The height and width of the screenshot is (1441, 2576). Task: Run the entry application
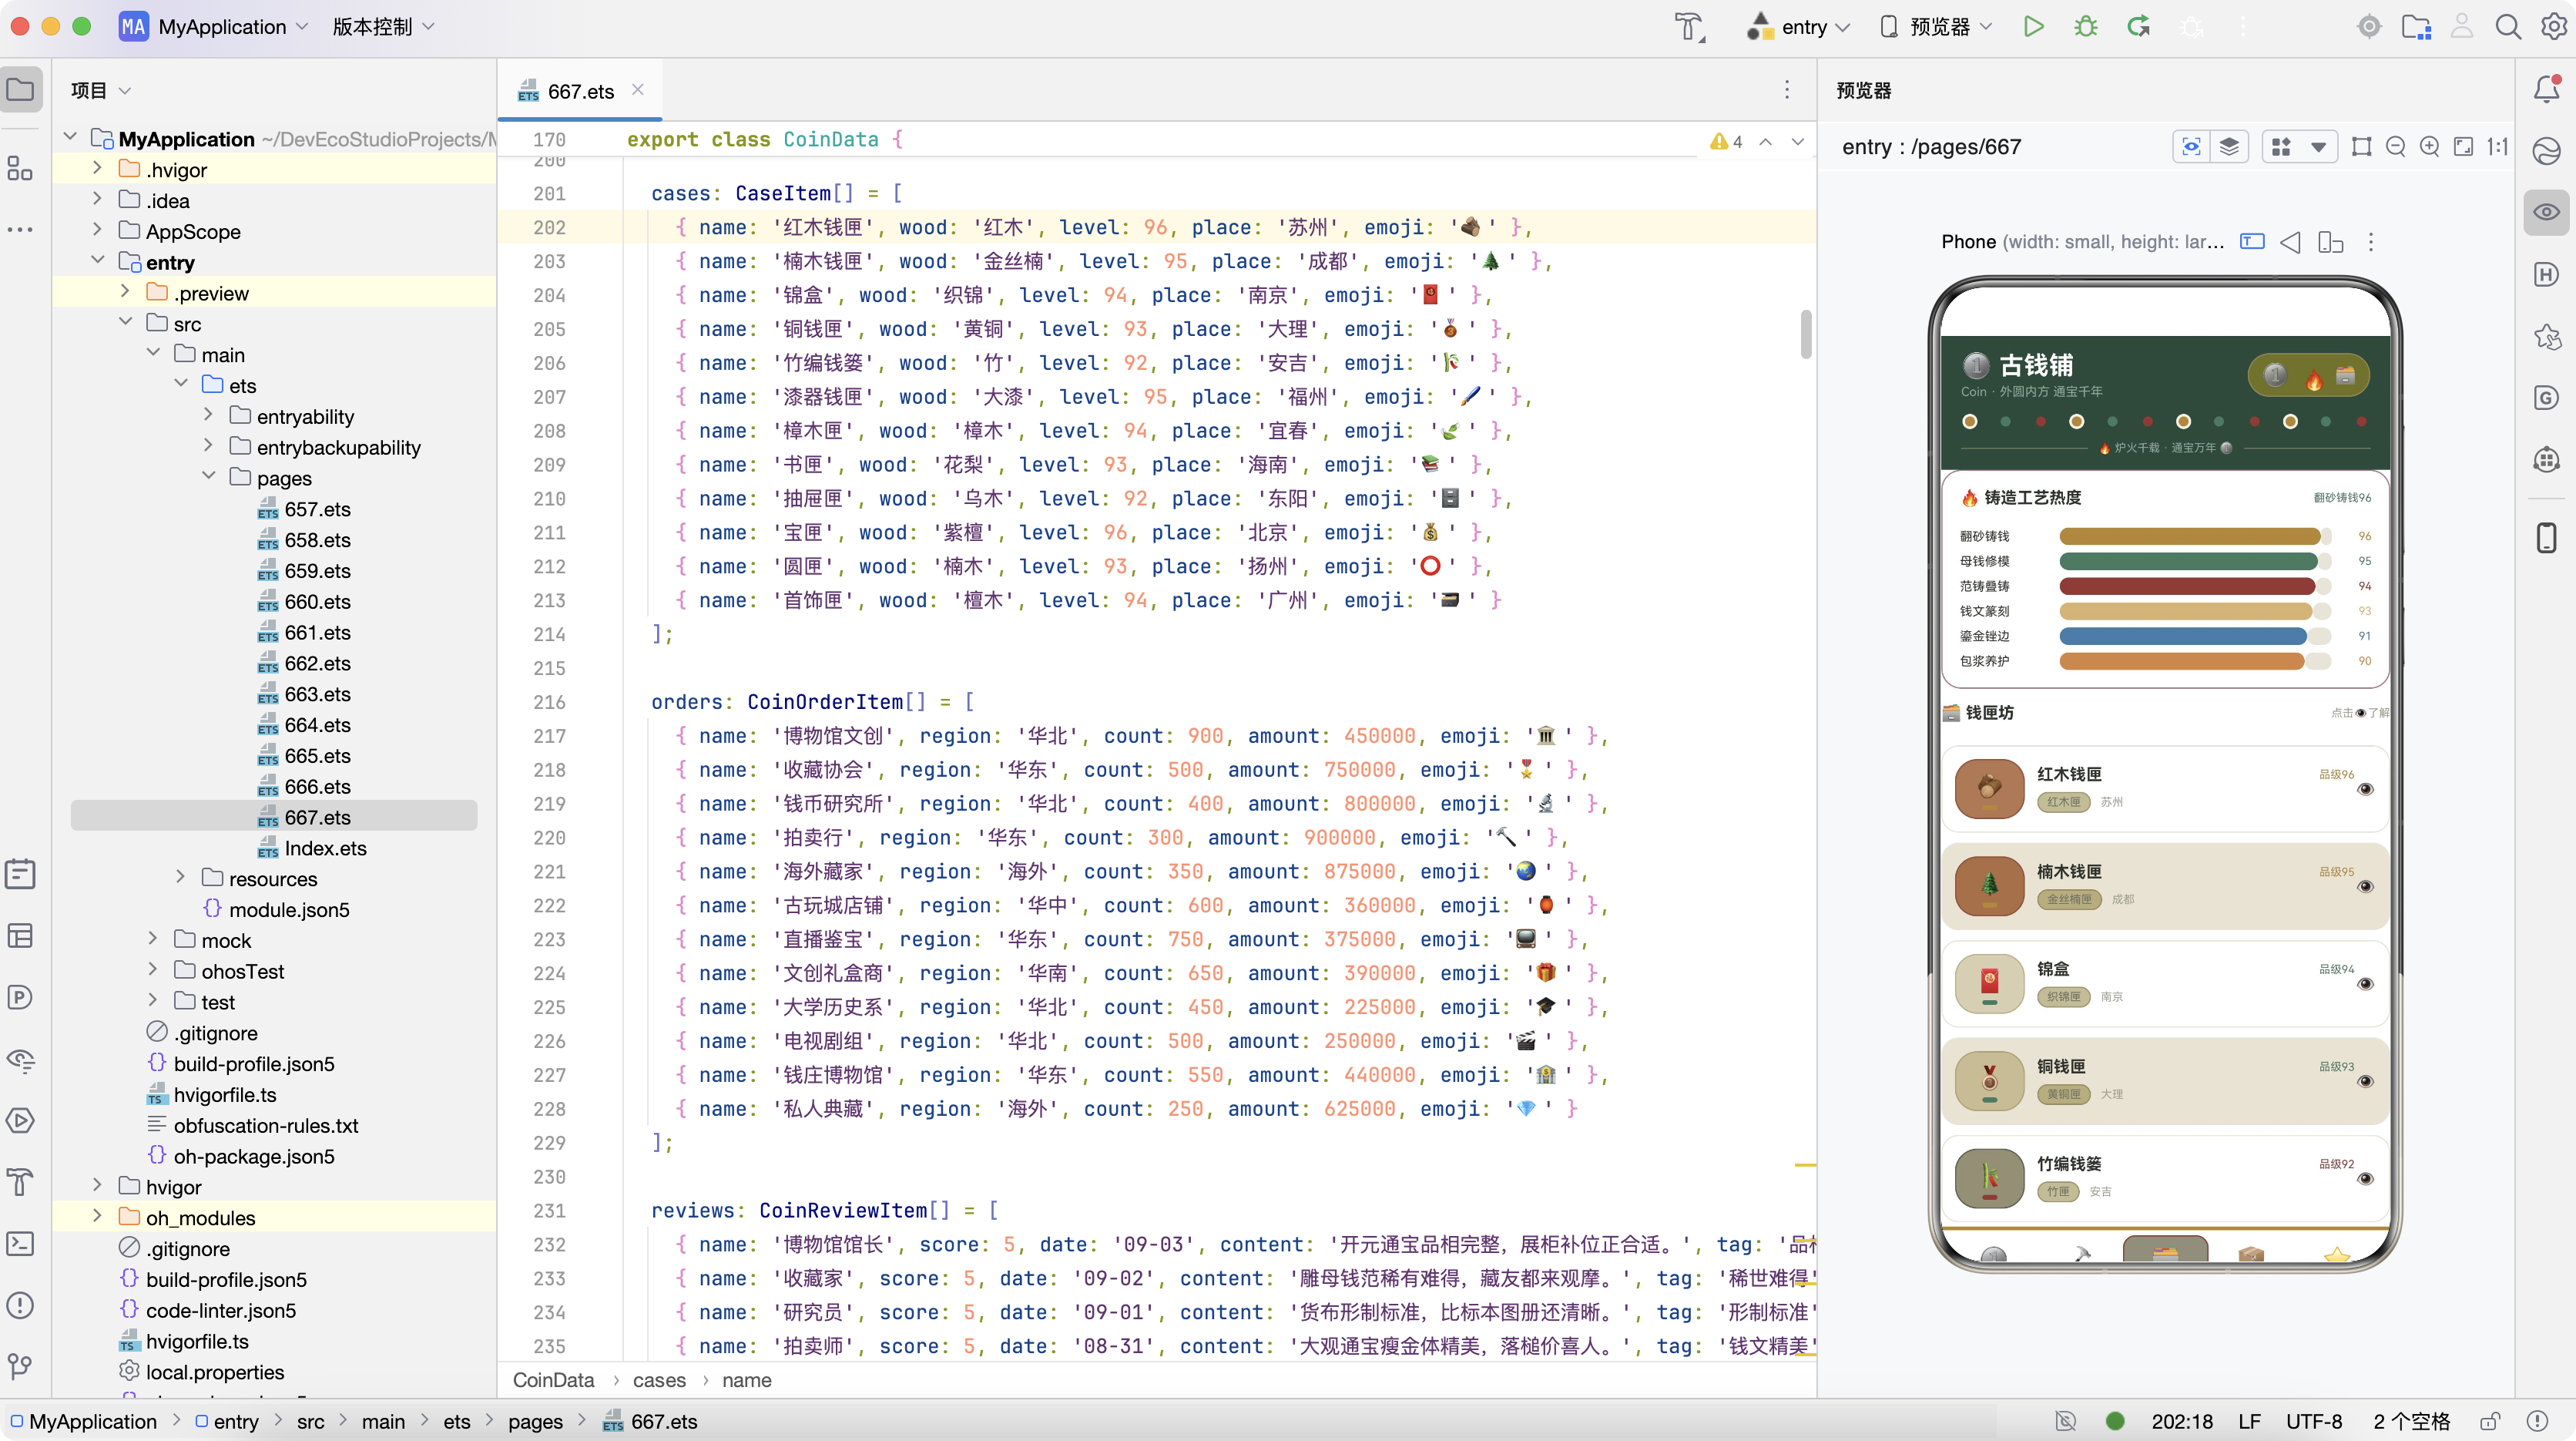(2033, 27)
